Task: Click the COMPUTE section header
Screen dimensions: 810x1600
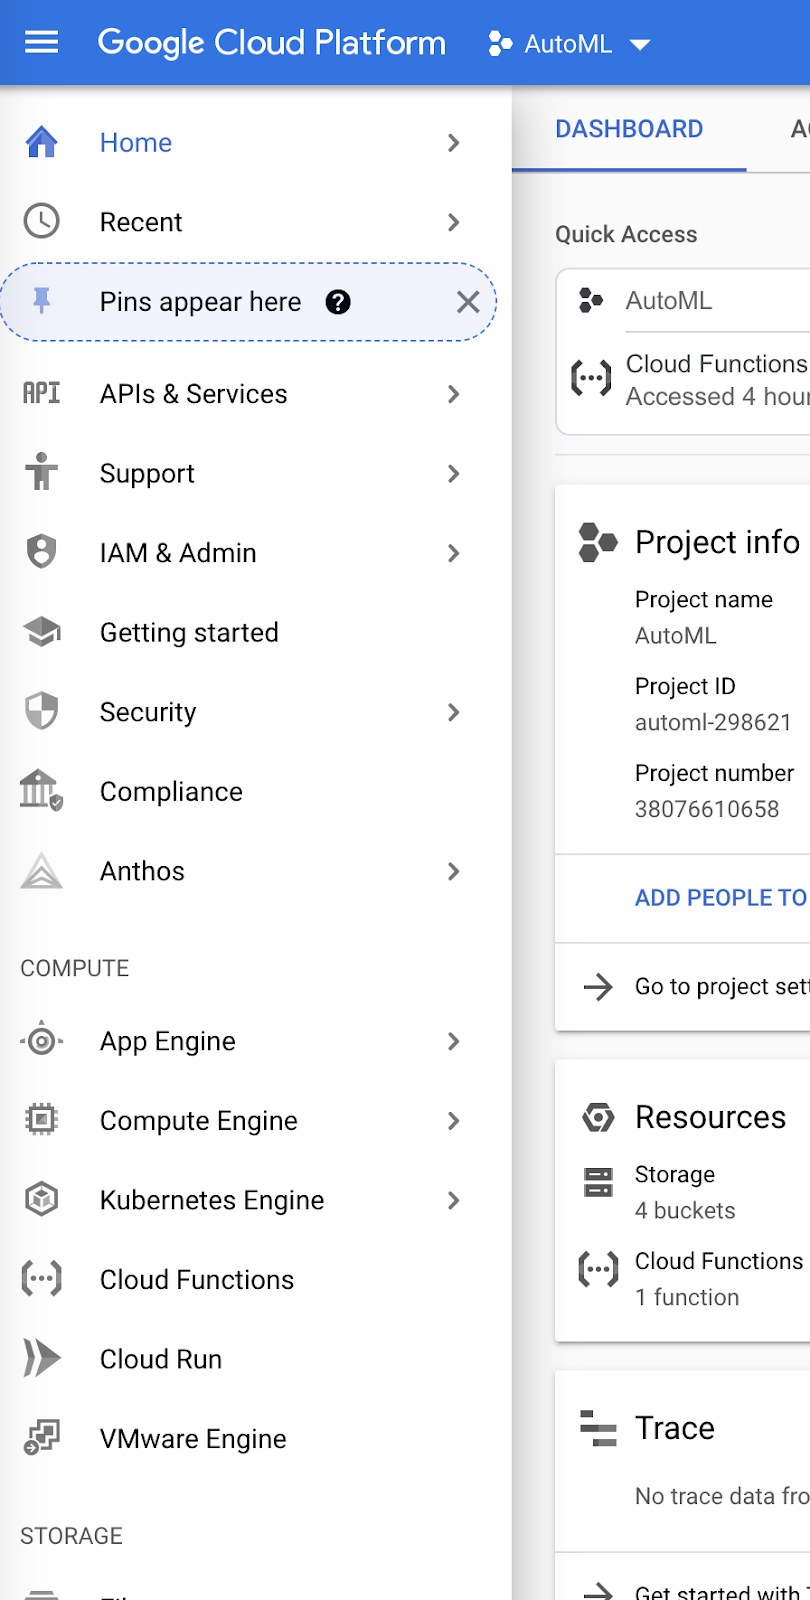Action: 75,968
